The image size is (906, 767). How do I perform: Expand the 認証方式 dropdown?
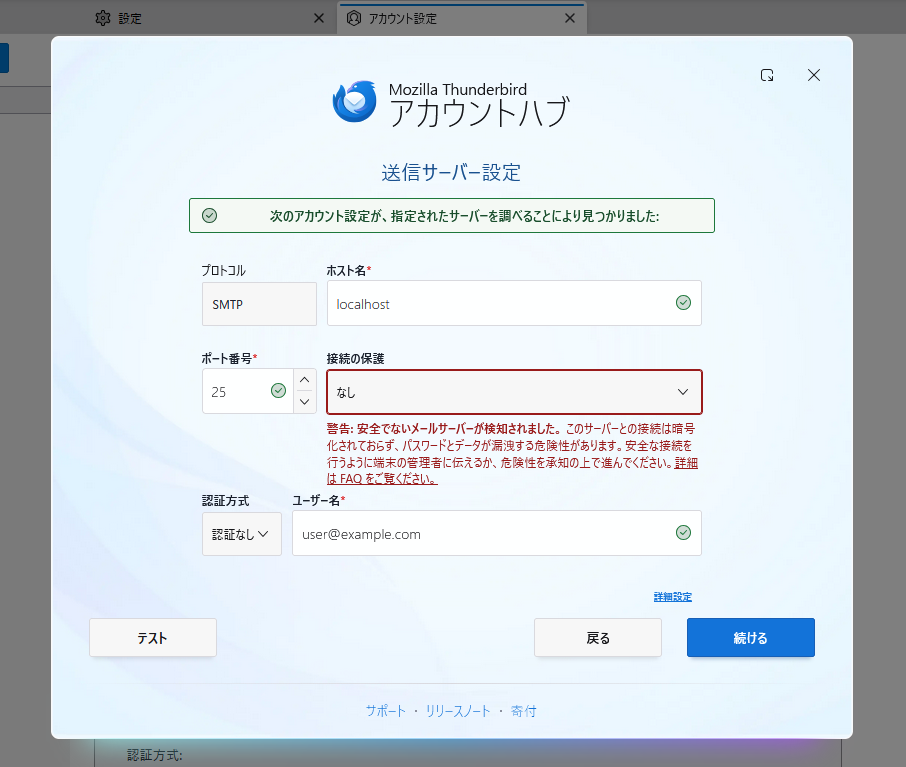[242, 534]
